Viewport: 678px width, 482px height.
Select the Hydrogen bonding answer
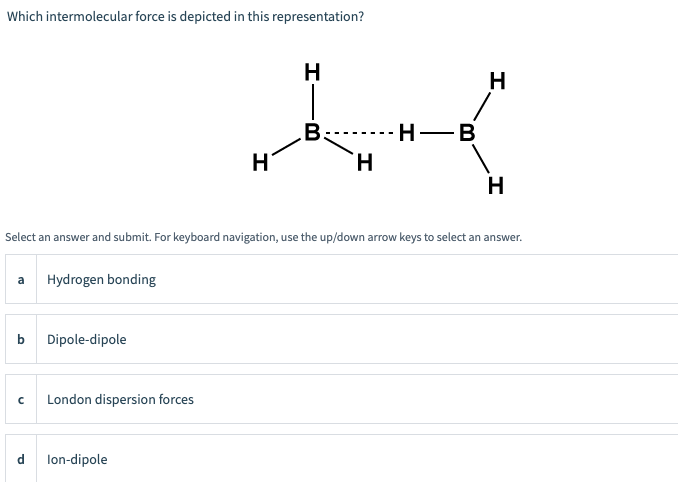[101, 280]
